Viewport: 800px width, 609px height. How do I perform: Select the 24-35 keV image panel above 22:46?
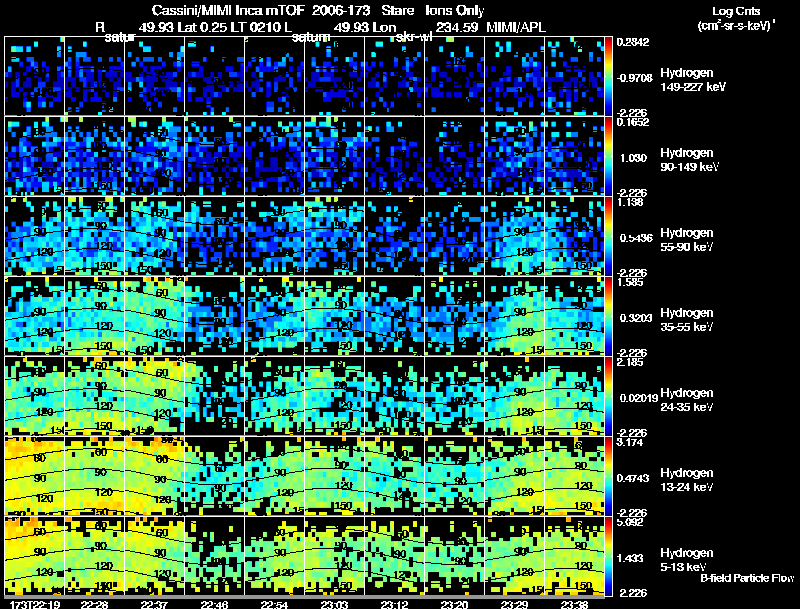(x=214, y=396)
